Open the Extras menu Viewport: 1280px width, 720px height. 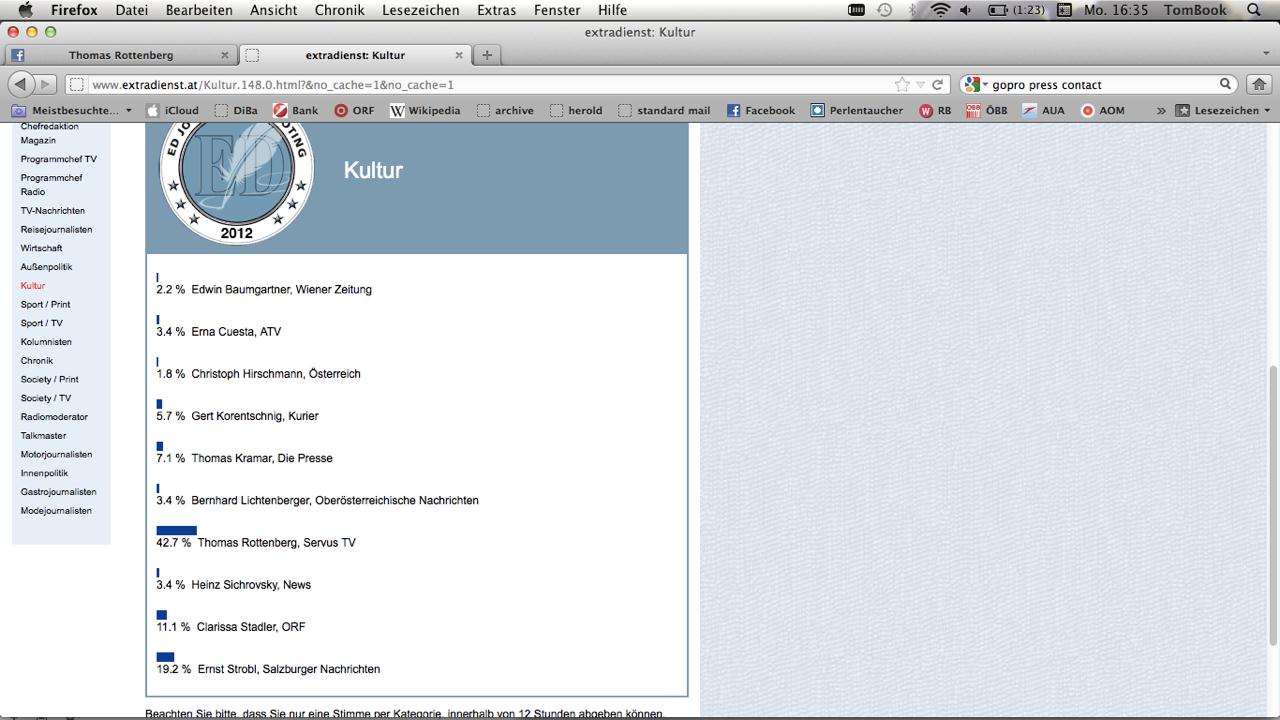point(498,10)
